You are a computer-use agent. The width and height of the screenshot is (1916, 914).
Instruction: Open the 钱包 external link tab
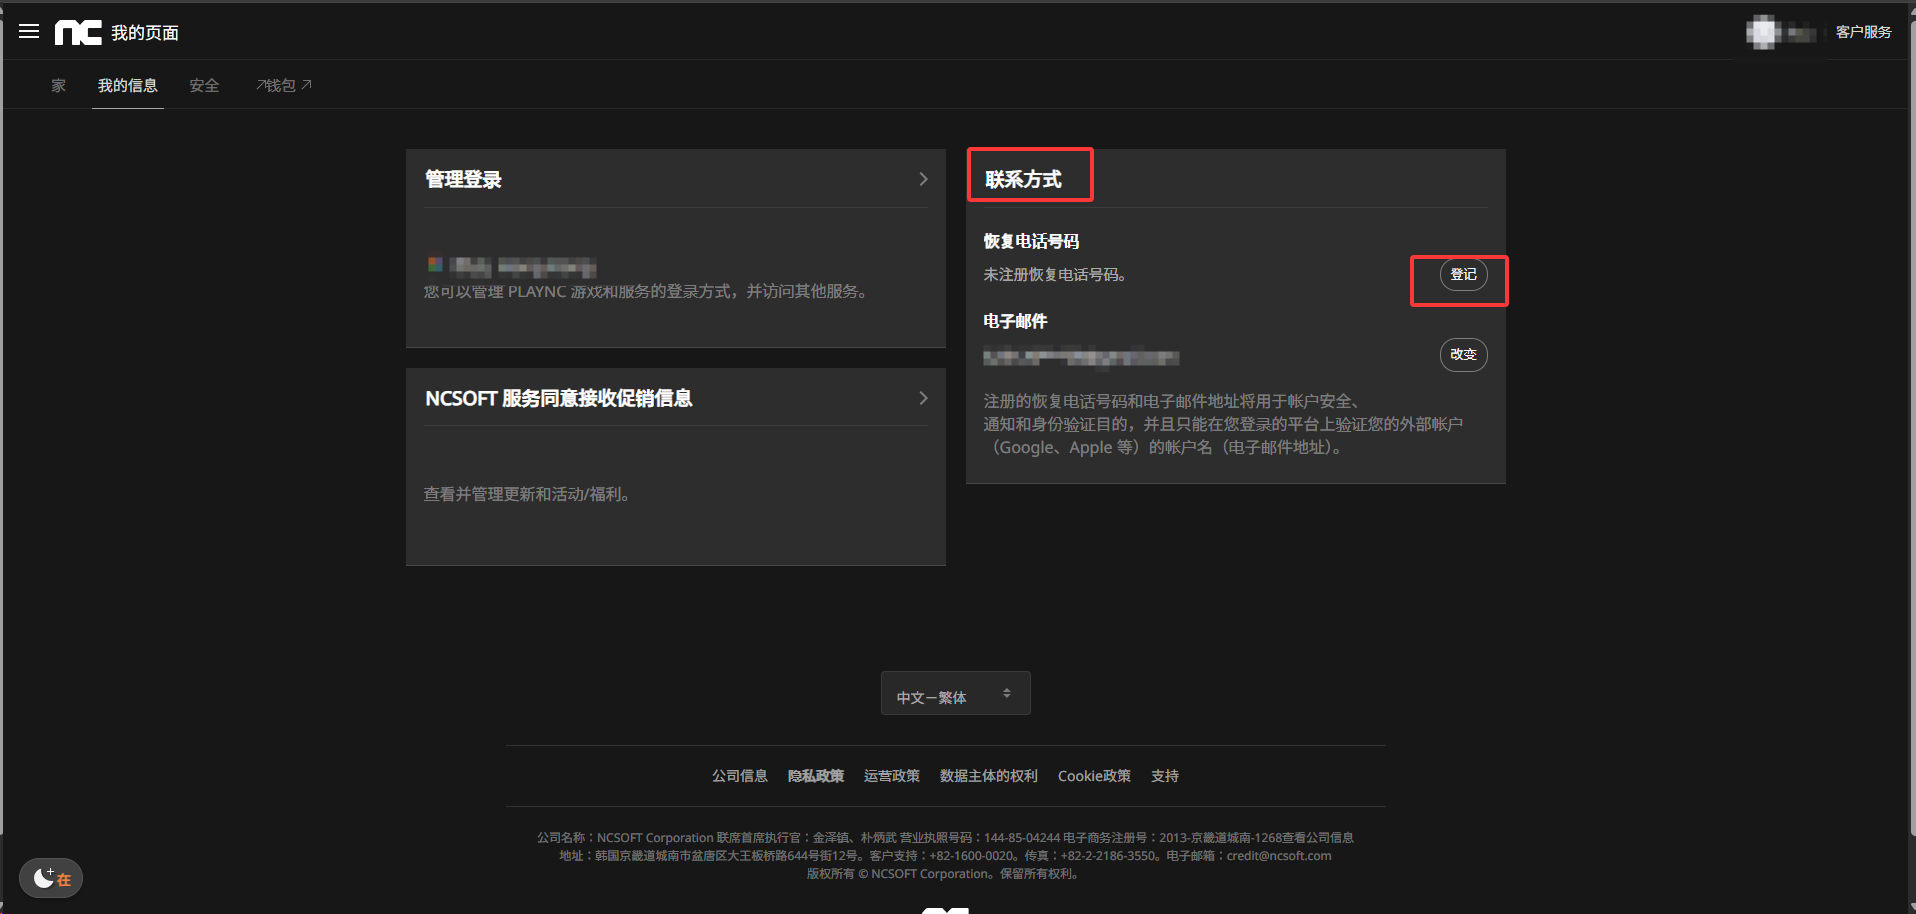(284, 86)
